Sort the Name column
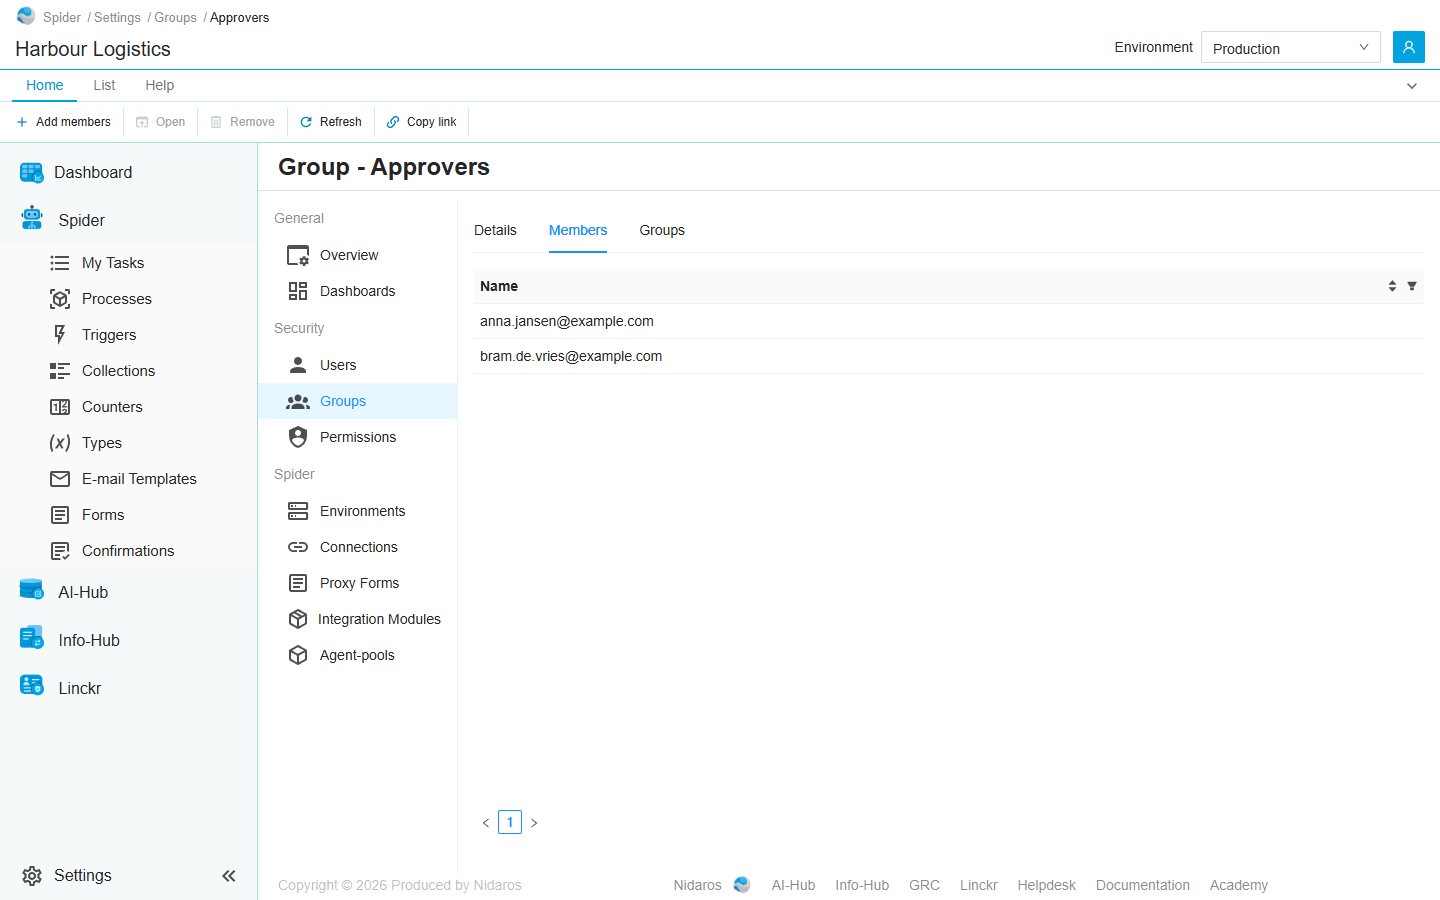1440x900 pixels. point(1392,286)
